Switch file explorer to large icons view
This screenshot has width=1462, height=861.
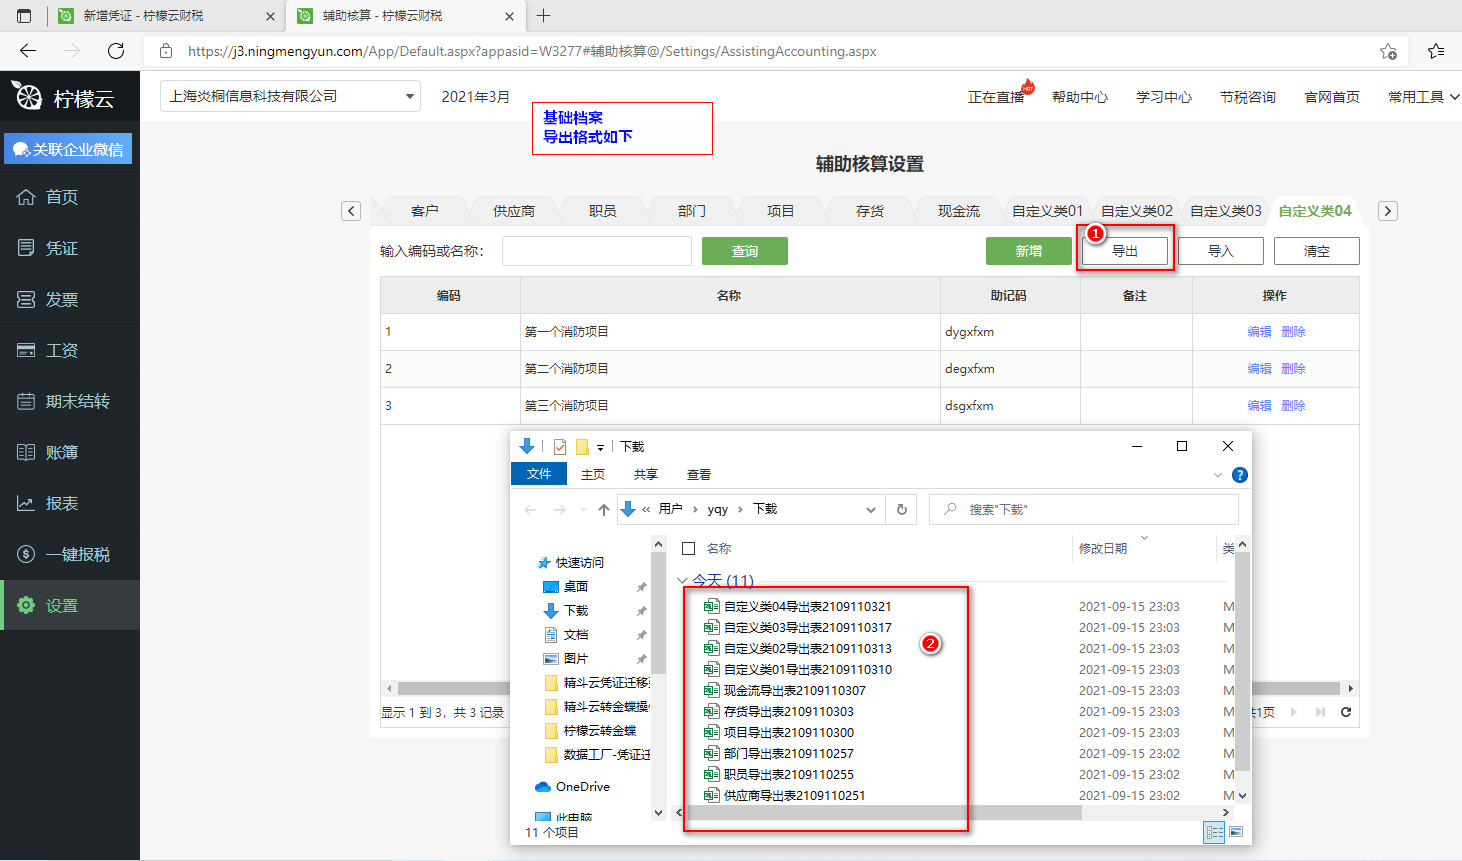tap(1236, 832)
